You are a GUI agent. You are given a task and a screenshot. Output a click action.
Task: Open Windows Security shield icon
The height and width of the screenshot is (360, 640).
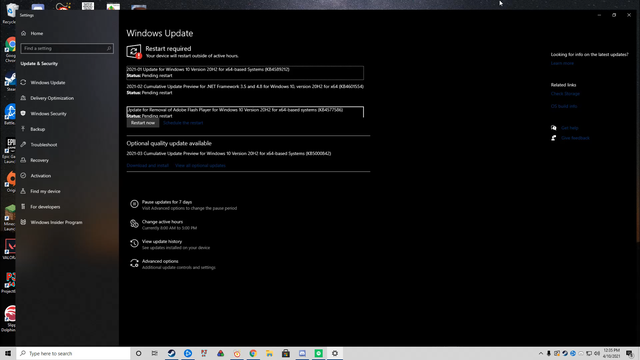pos(23,113)
